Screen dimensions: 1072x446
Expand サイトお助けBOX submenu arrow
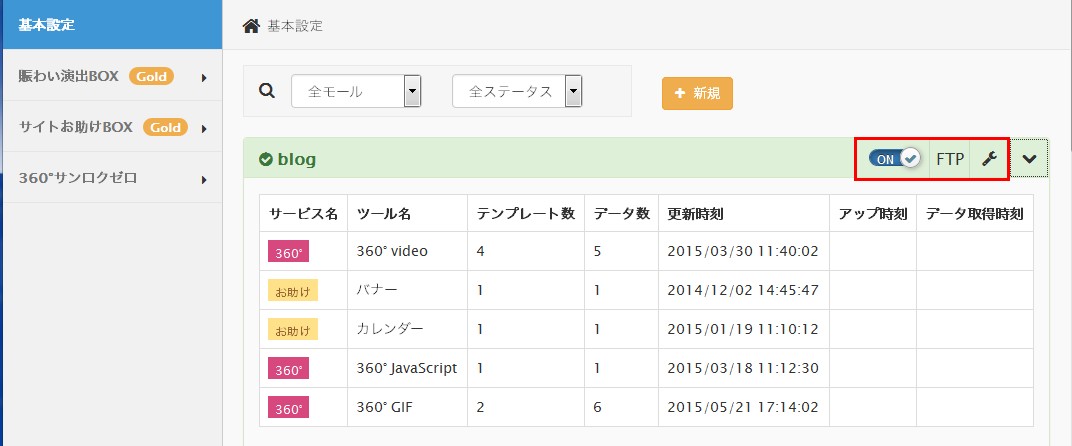coord(204,129)
